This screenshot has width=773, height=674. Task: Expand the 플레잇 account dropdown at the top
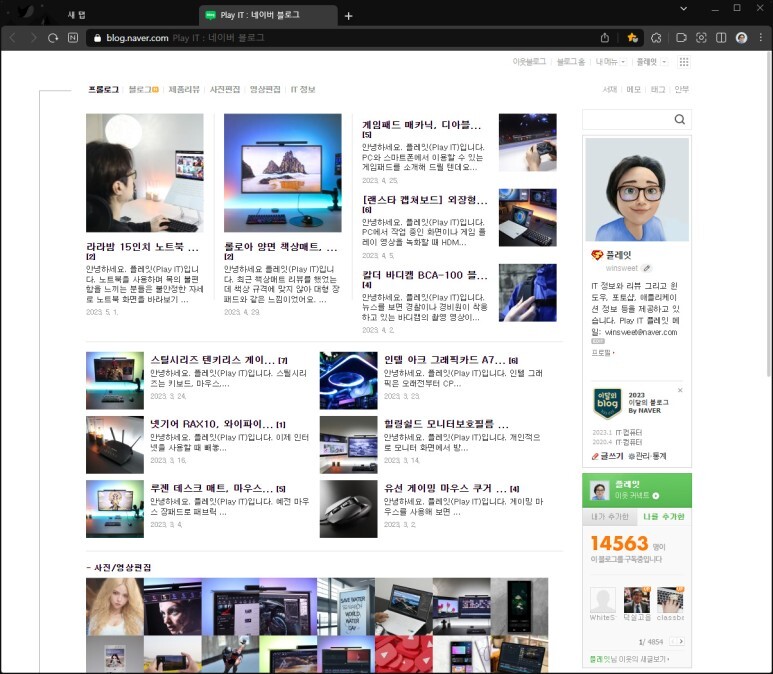click(x=664, y=62)
